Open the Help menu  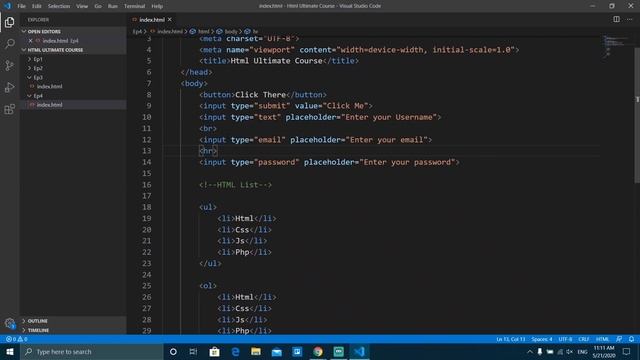coord(157,6)
